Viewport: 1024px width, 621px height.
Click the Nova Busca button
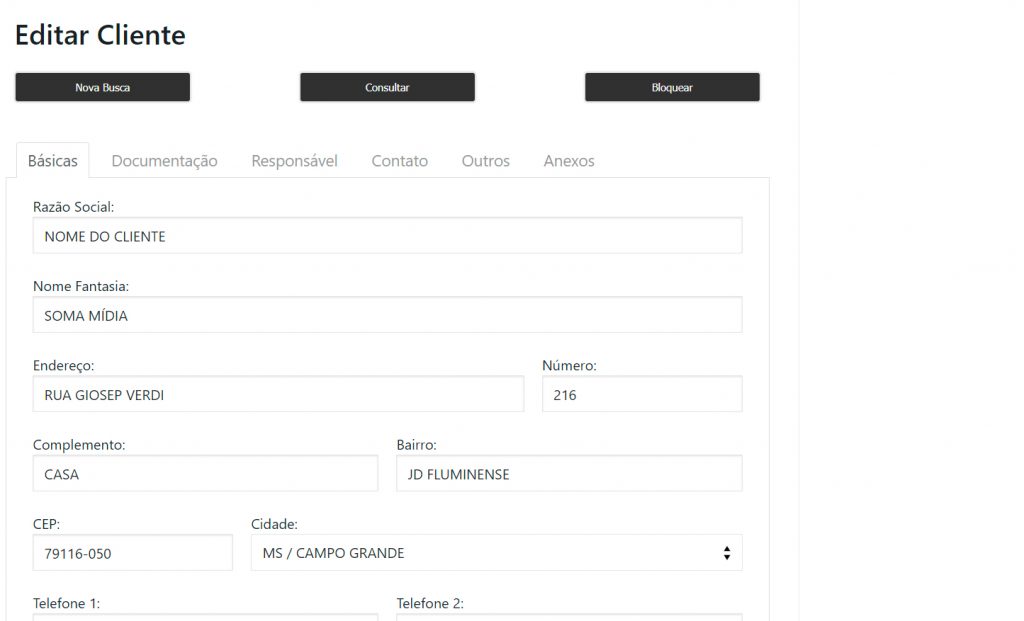pyautogui.click(x=103, y=87)
